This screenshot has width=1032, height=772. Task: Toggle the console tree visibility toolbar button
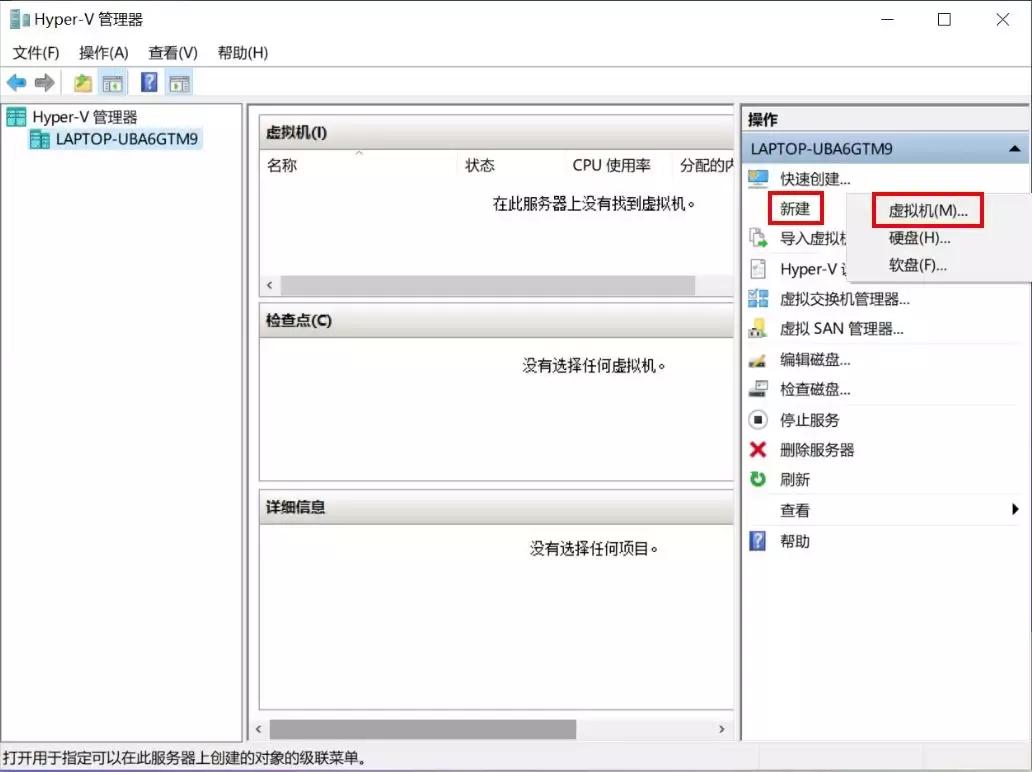tap(113, 82)
